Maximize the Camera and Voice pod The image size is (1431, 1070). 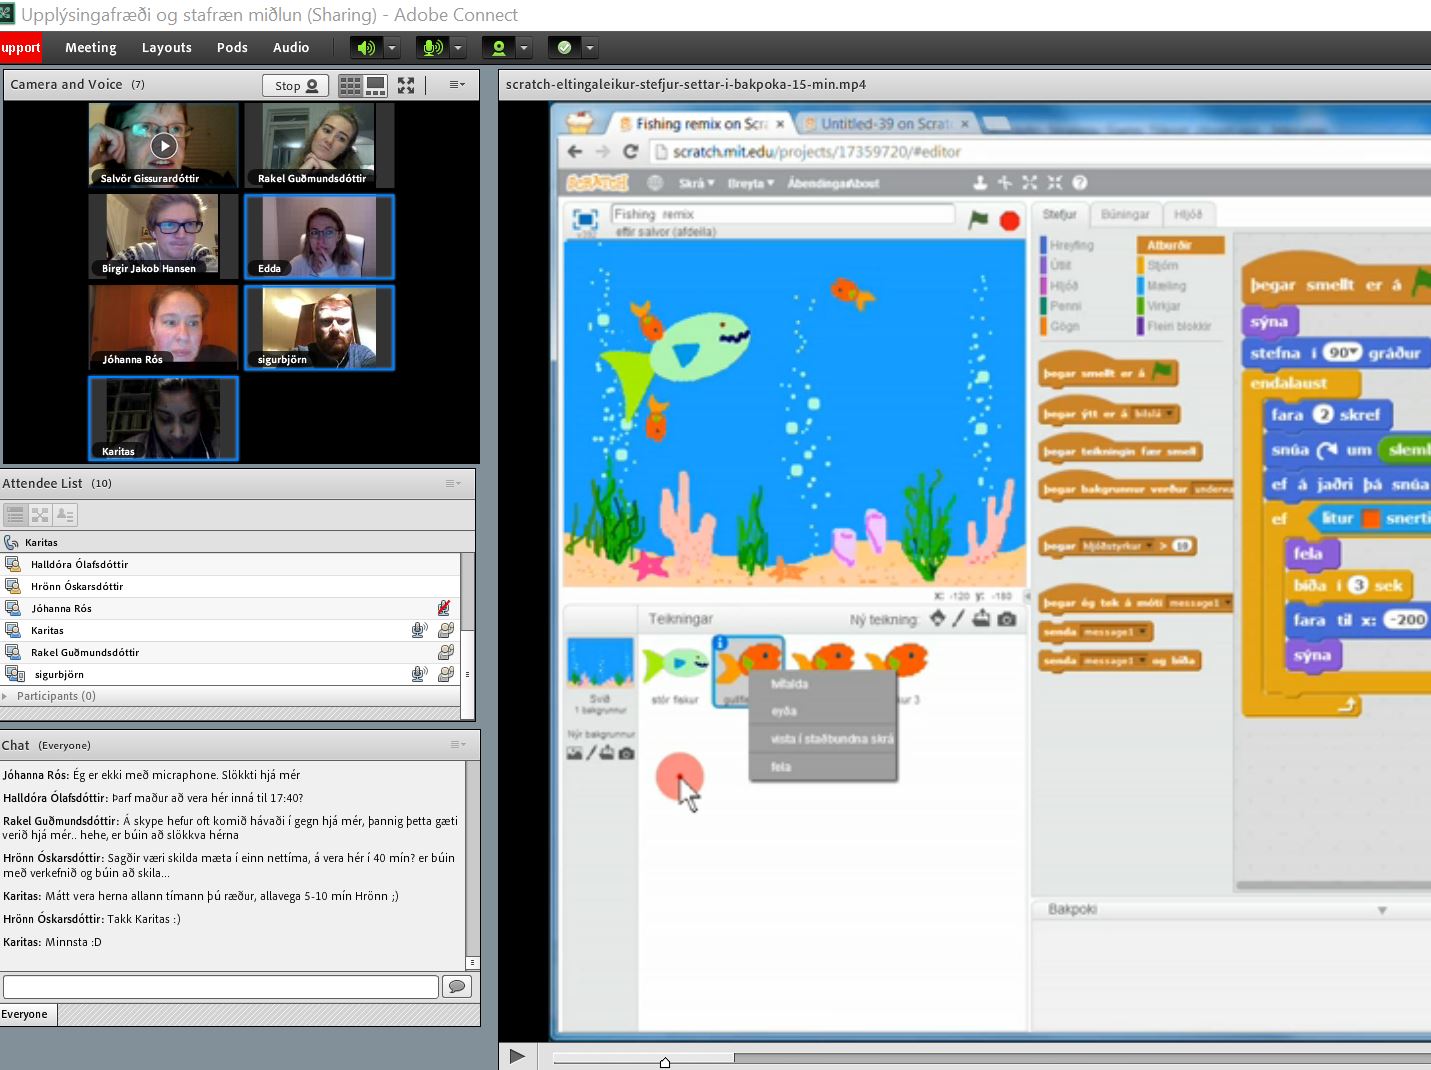tap(406, 86)
